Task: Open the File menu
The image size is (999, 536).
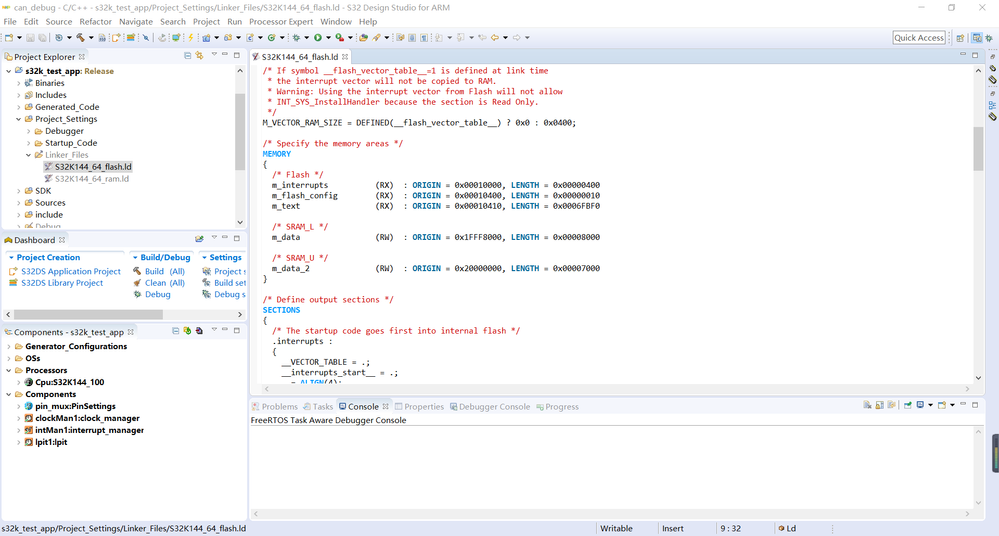Action: (x=10, y=22)
